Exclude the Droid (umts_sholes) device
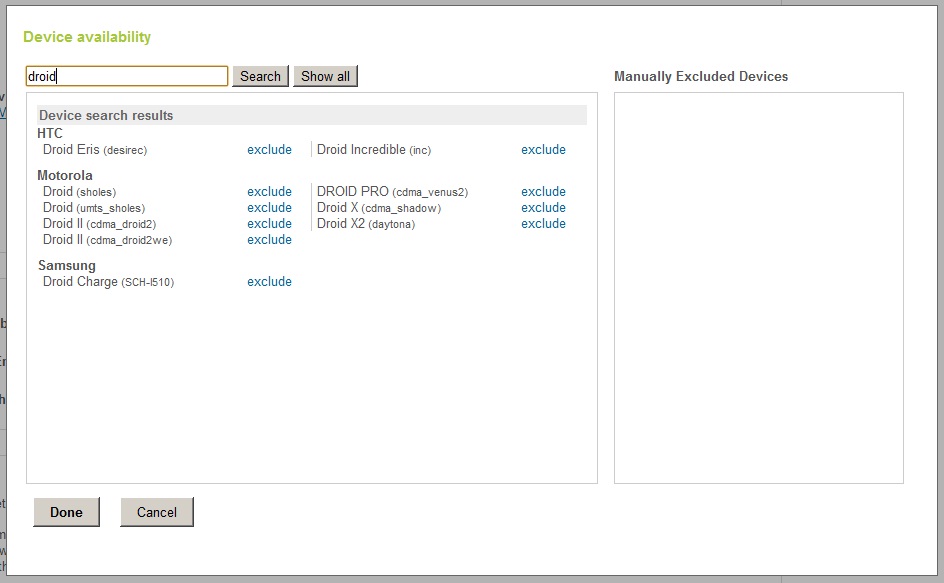This screenshot has height=583, width=944. tap(269, 208)
